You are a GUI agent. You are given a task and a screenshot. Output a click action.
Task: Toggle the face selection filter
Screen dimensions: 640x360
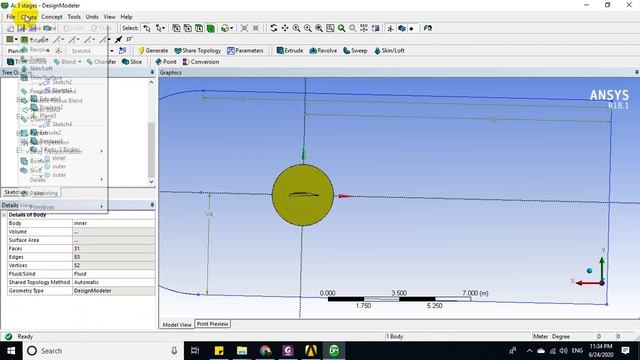pos(199,28)
